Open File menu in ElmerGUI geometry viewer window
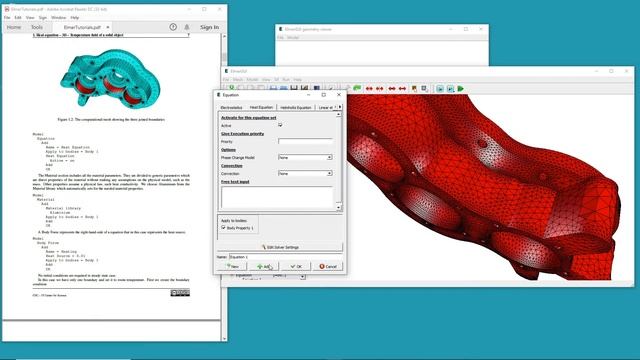The image size is (640, 360). pos(280,38)
